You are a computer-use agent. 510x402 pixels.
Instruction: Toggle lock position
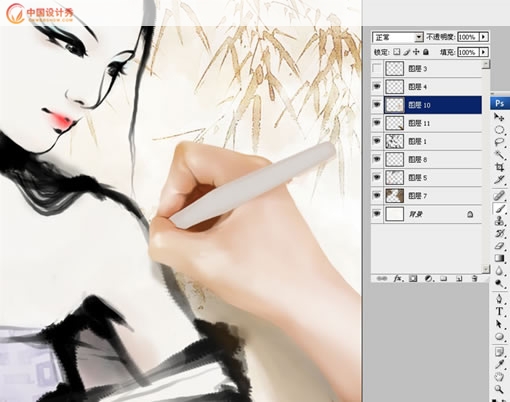416,52
